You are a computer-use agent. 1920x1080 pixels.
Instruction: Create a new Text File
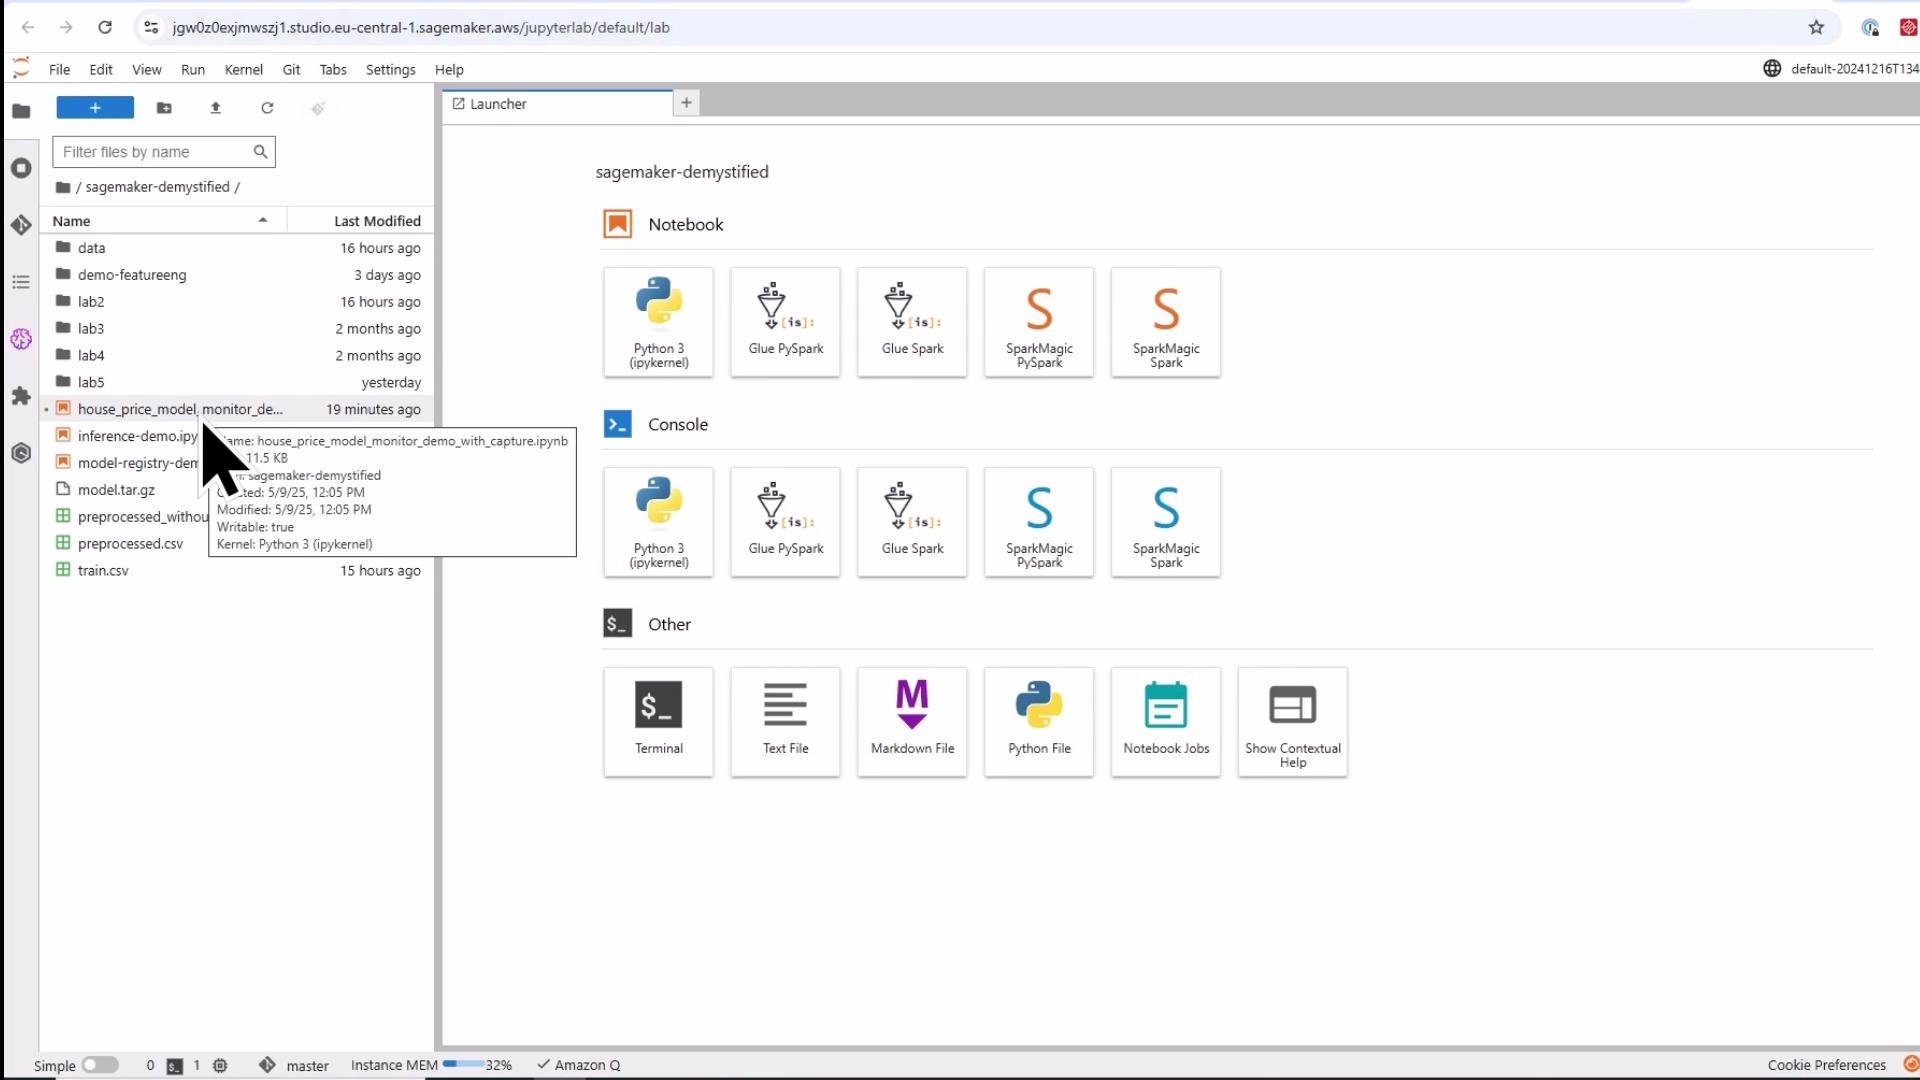(785, 722)
